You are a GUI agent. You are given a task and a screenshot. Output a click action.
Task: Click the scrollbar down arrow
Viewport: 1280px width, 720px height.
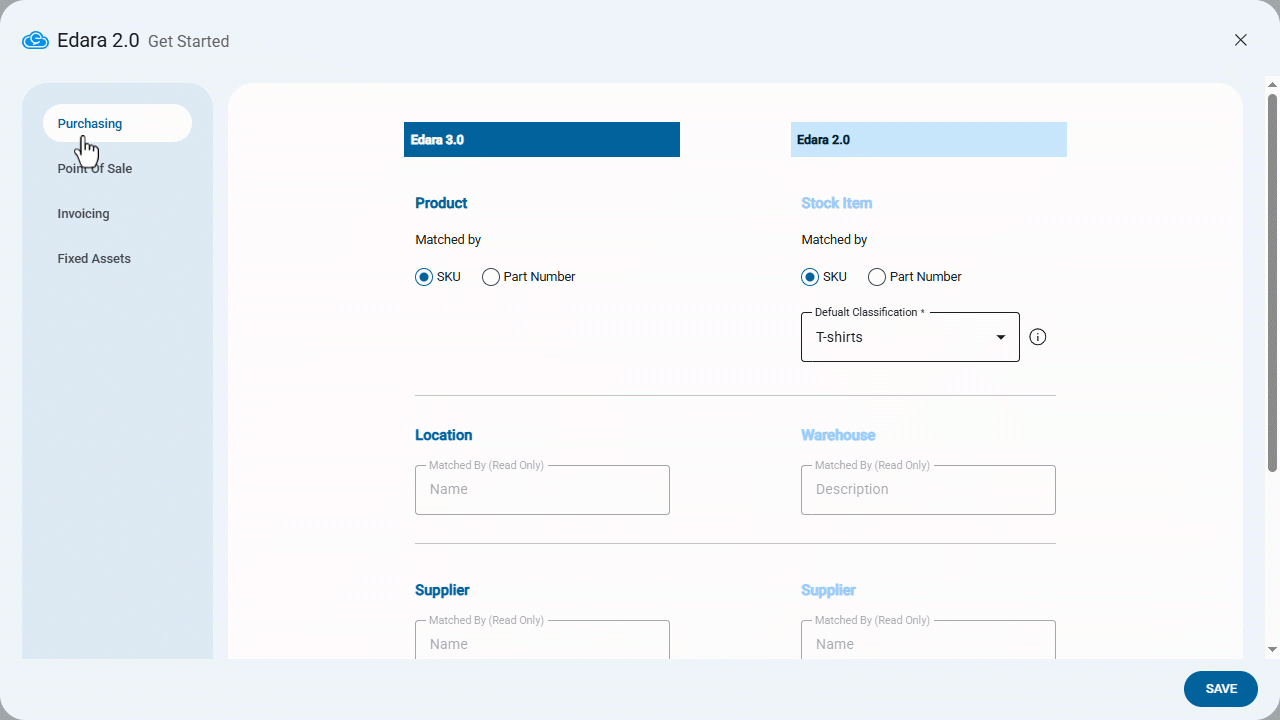click(x=1272, y=649)
